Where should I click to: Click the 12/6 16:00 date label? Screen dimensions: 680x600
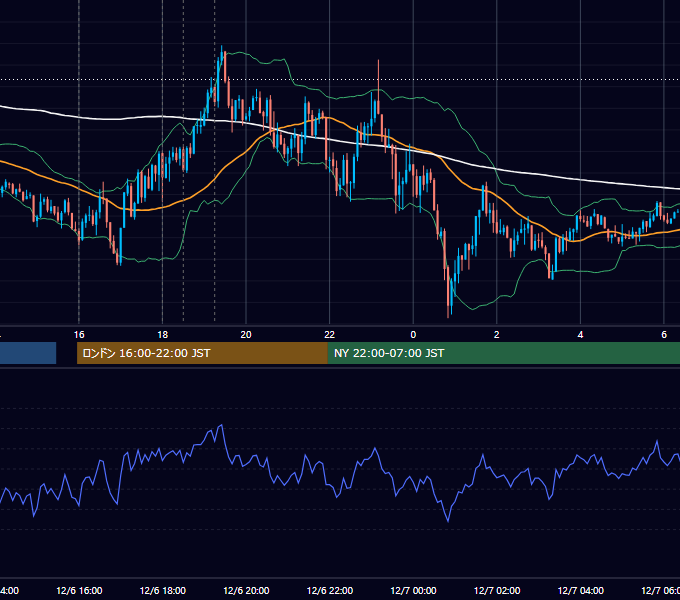(x=79, y=591)
